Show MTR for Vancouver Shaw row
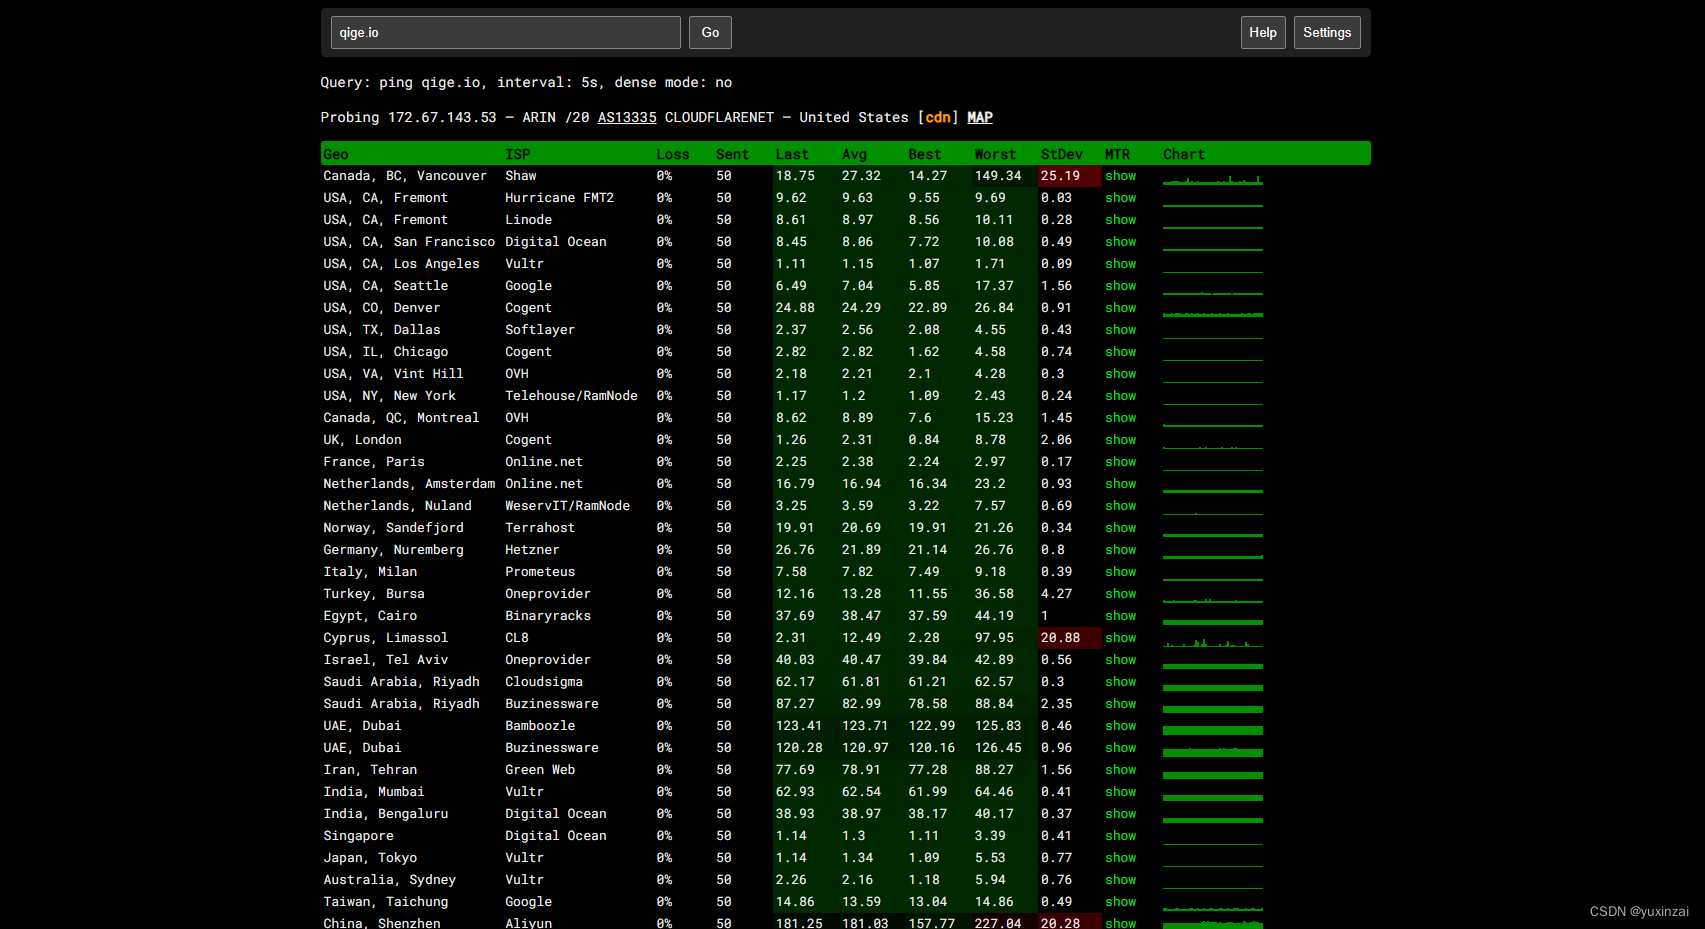This screenshot has width=1705, height=929. click(x=1121, y=176)
